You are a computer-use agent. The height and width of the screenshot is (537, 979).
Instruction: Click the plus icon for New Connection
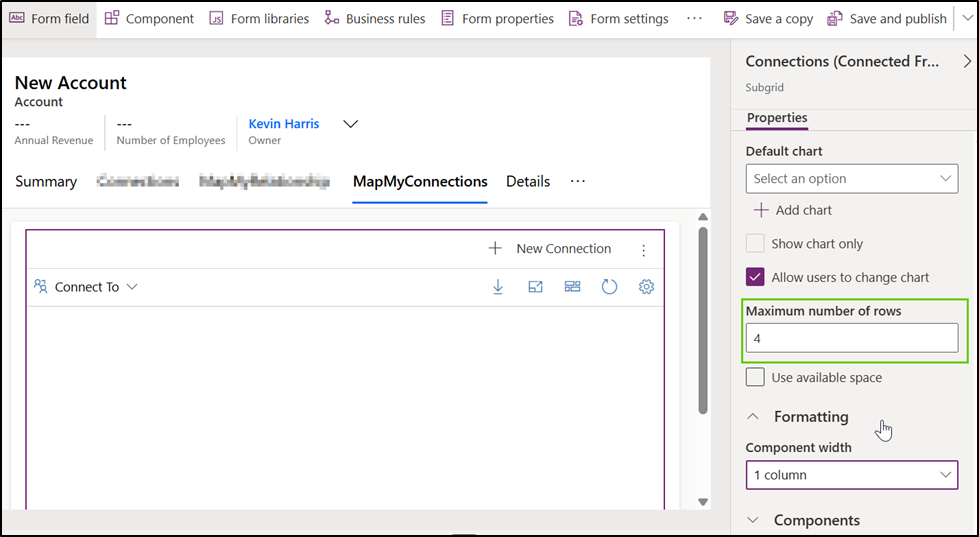point(495,249)
